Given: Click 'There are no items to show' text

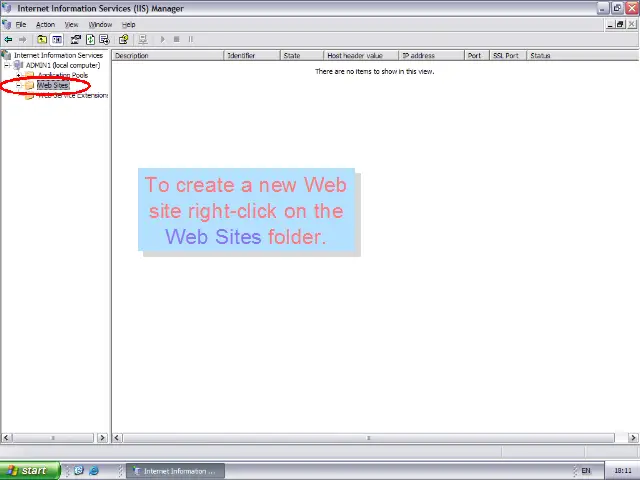Looking at the screenshot, I should [x=374, y=71].
